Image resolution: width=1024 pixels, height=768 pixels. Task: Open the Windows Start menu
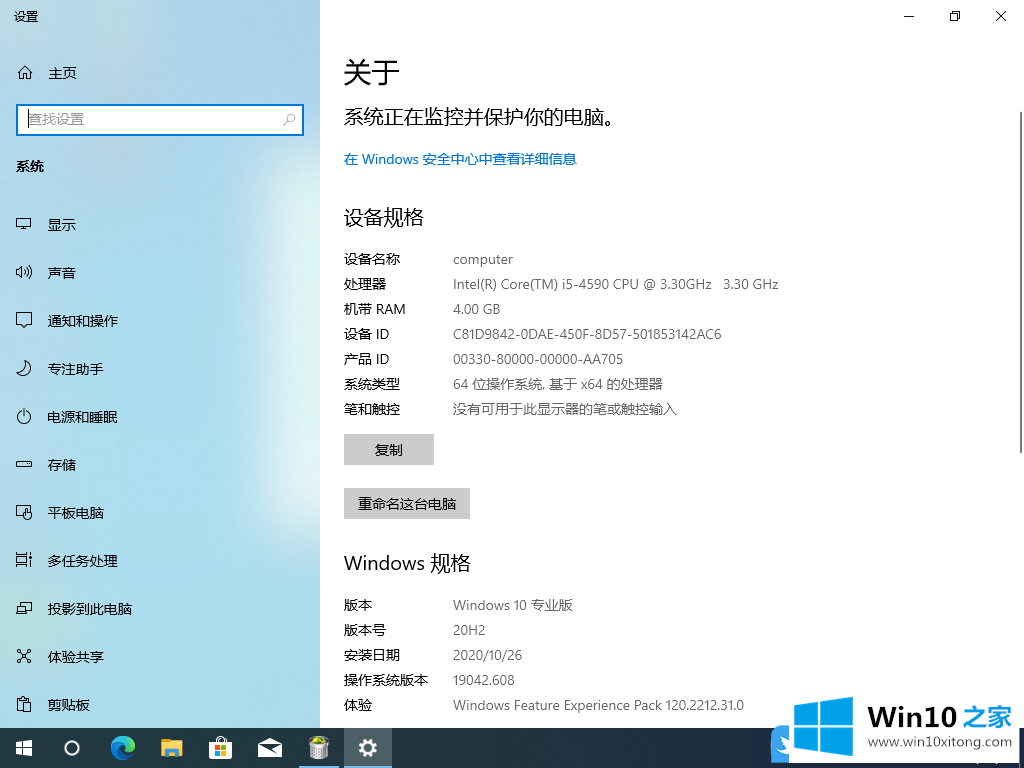(x=24, y=748)
